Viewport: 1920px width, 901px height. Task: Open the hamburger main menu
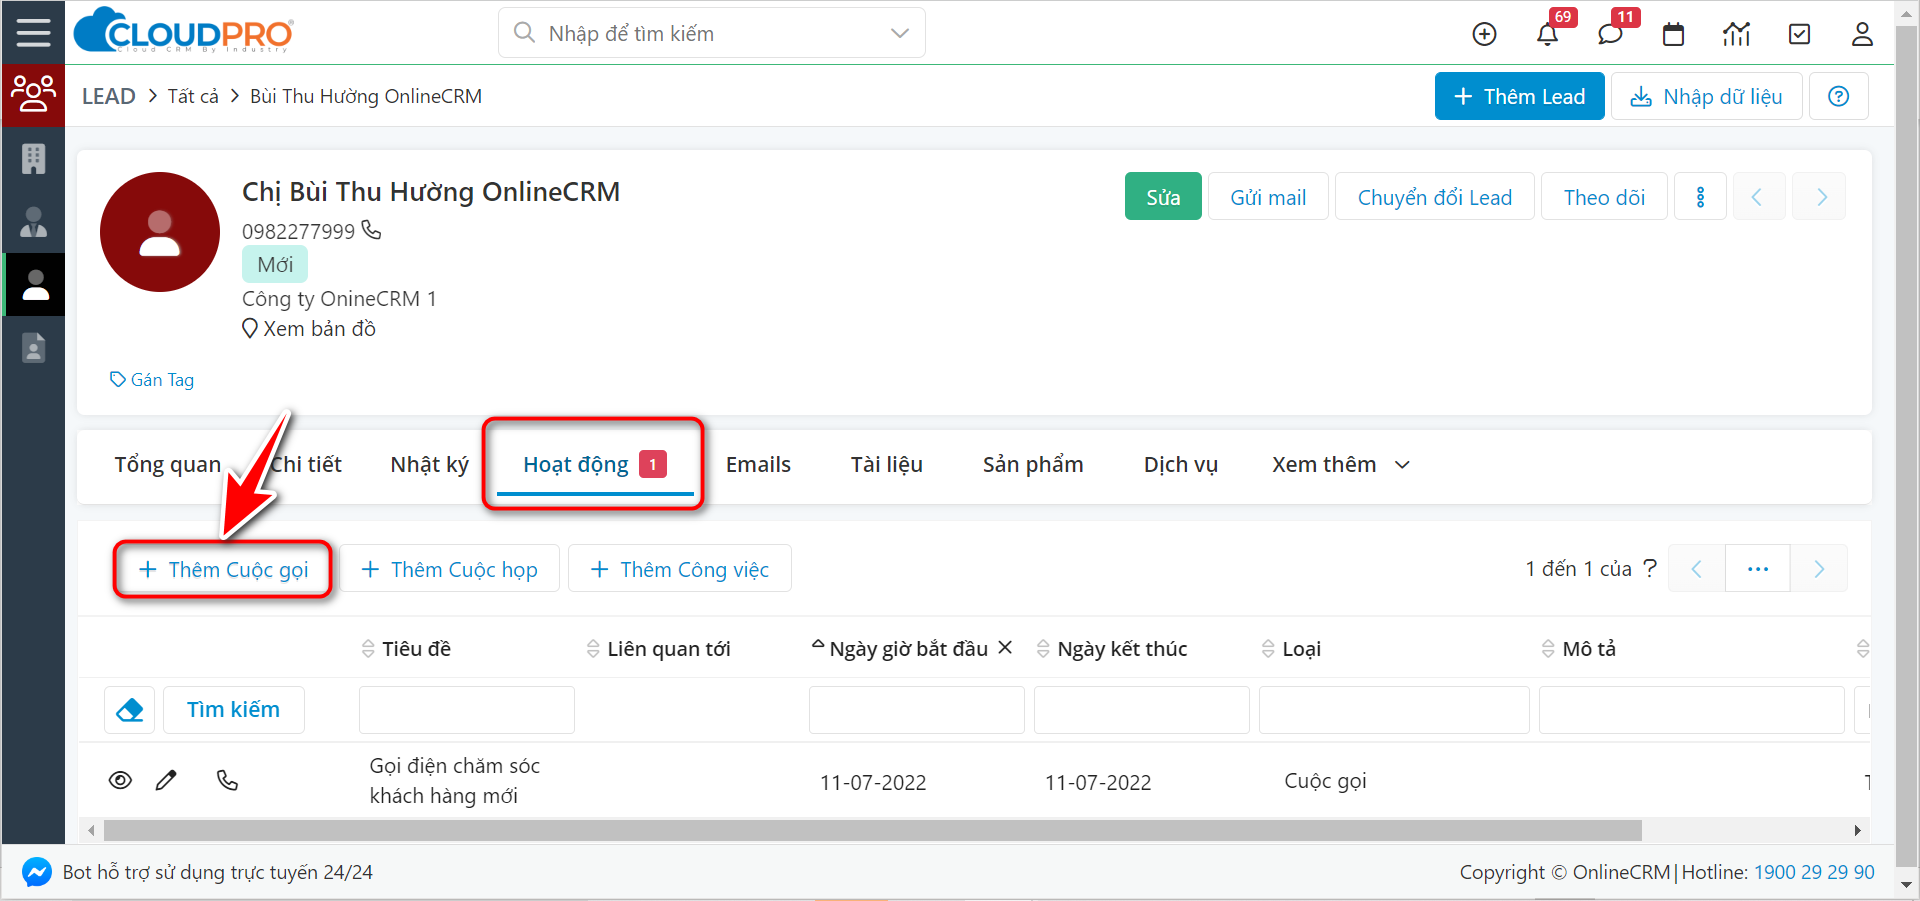(33, 33)
